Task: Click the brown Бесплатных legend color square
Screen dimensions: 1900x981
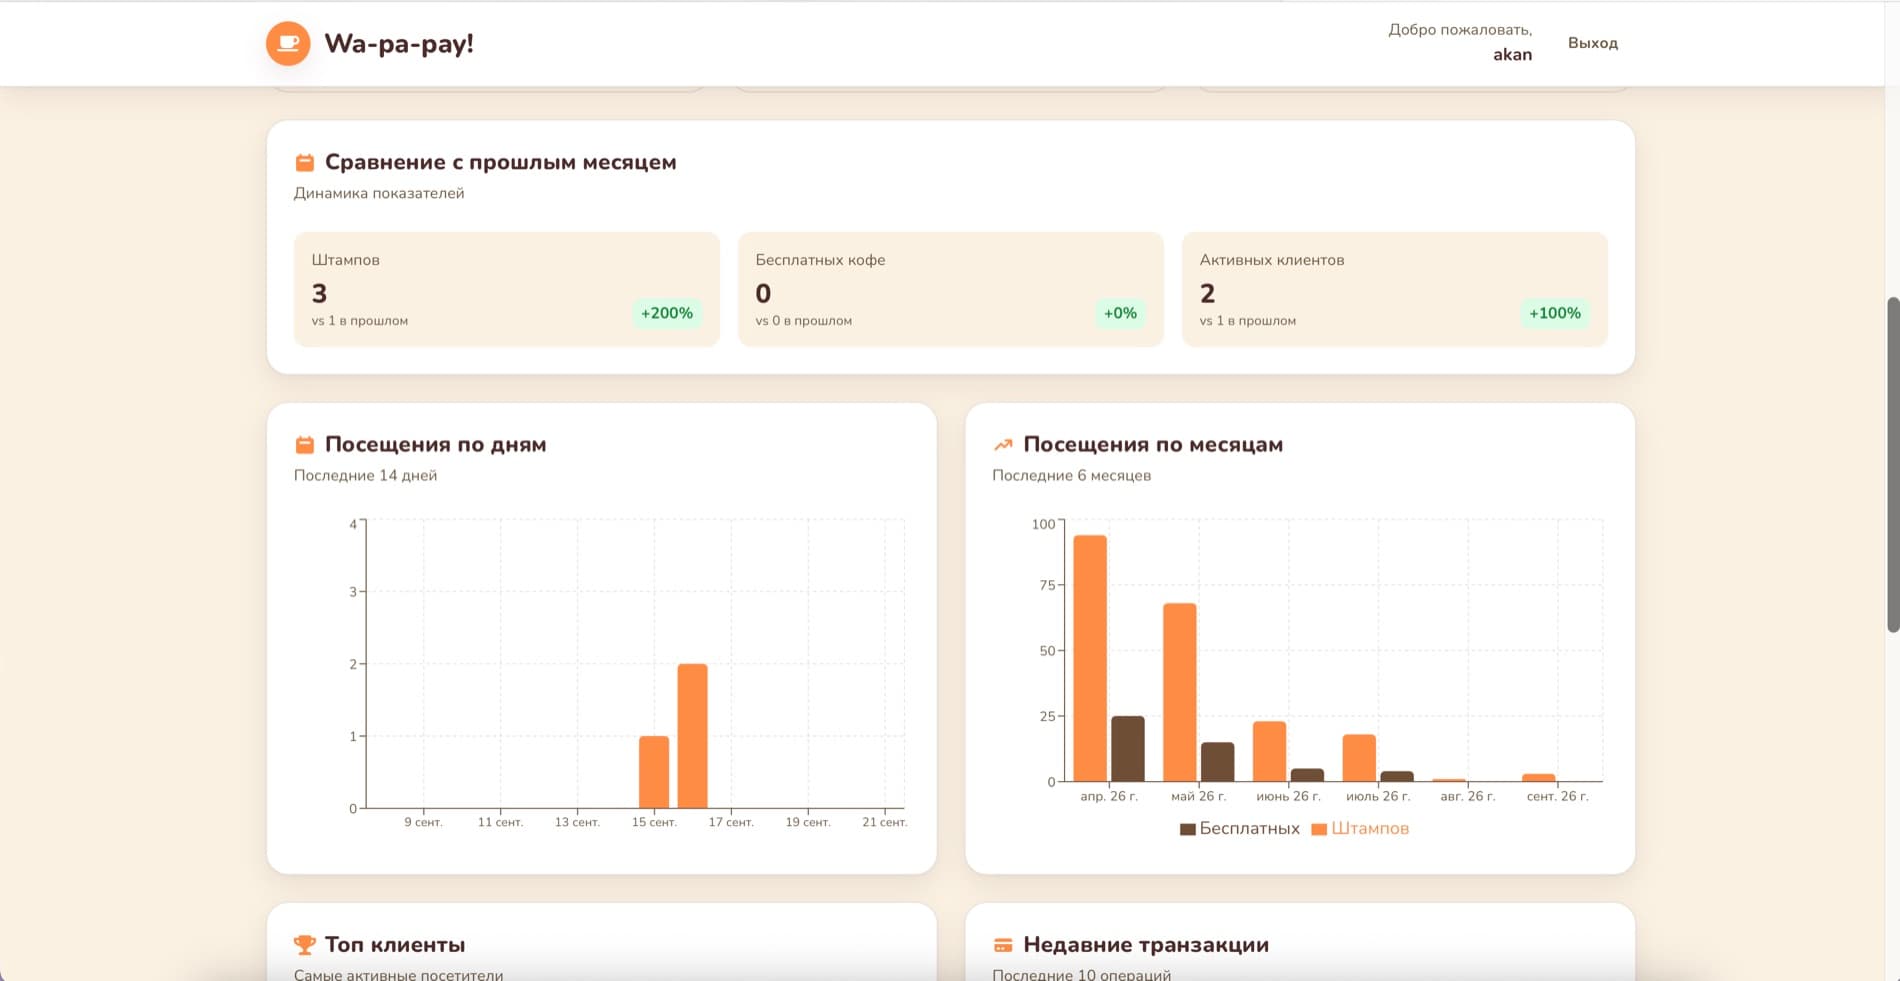Action: click(x=1188, y=829)
